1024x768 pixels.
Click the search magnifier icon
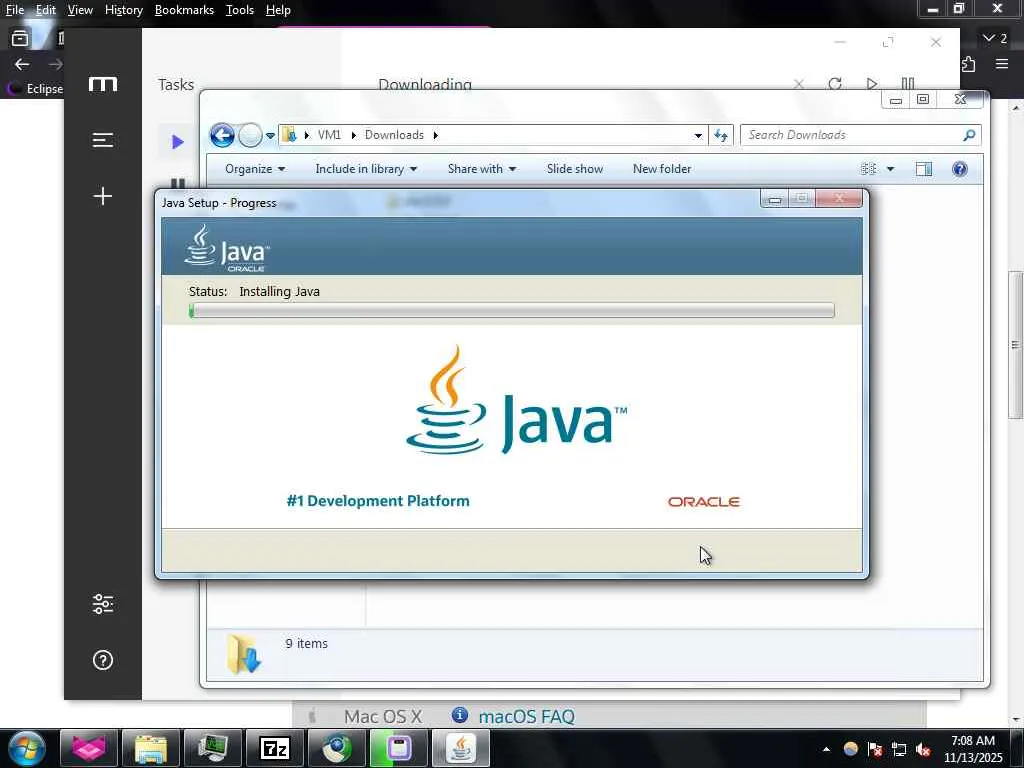point(969,135)
